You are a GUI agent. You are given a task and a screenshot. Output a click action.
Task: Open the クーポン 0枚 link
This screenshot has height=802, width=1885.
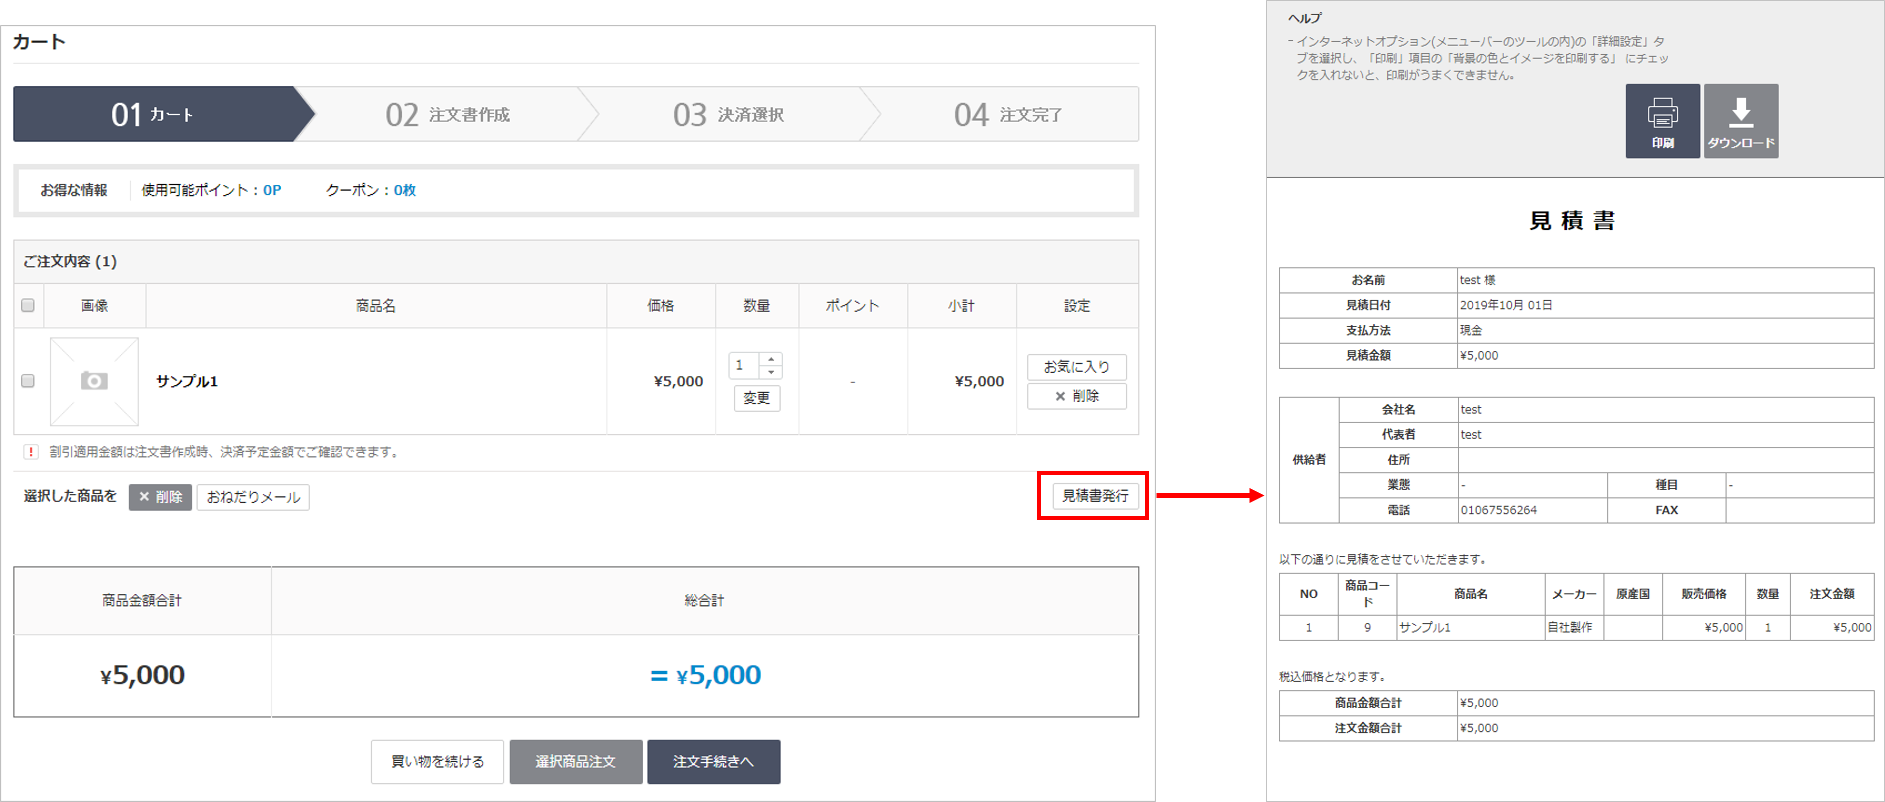(404, 190)
